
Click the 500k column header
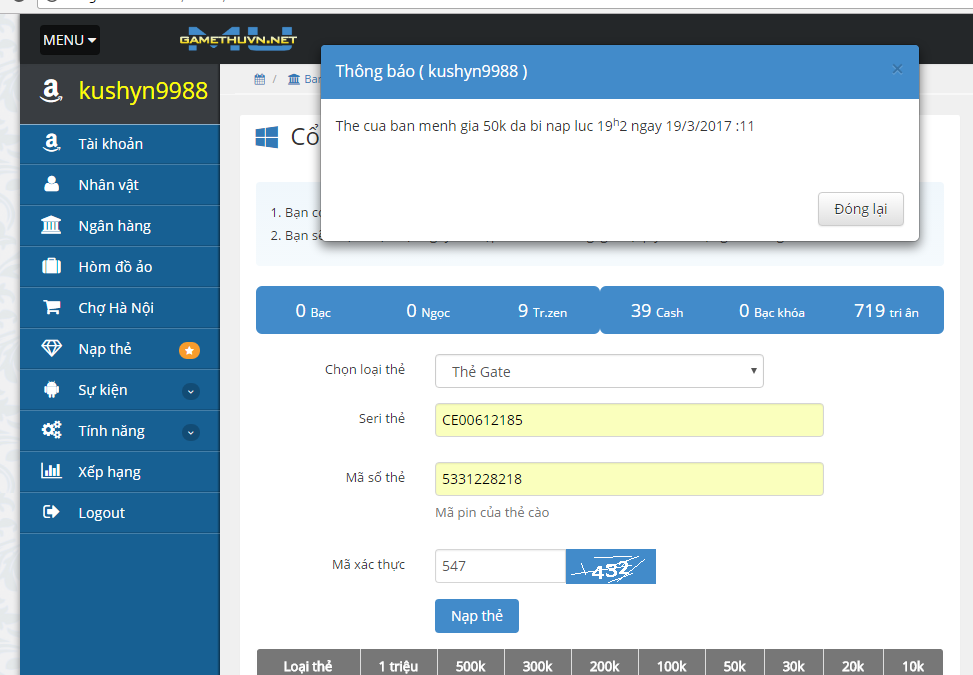[471, 665]
